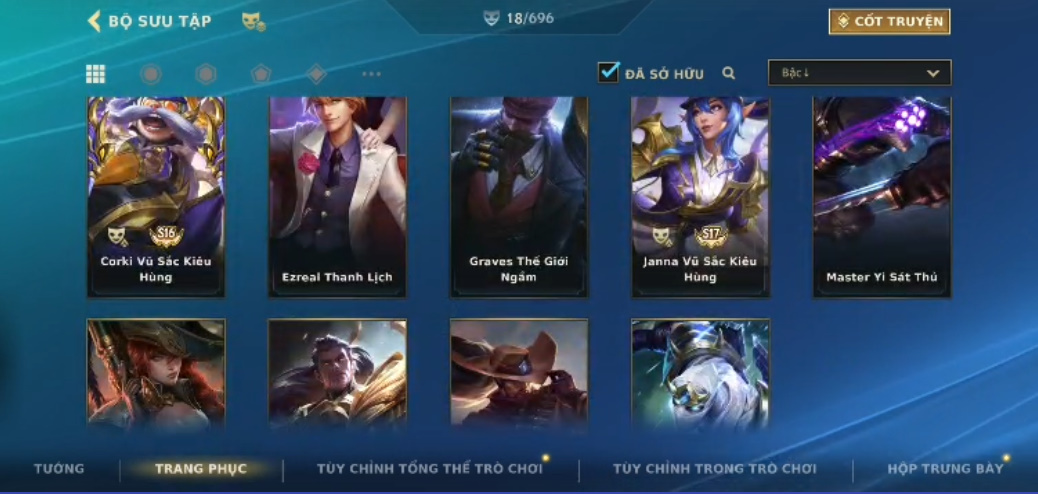The image size is (1038, 494).
Task: Switch to Tùy Chỉnh Tổng Thể Trò Chơi tab
Action: (430, 469)
